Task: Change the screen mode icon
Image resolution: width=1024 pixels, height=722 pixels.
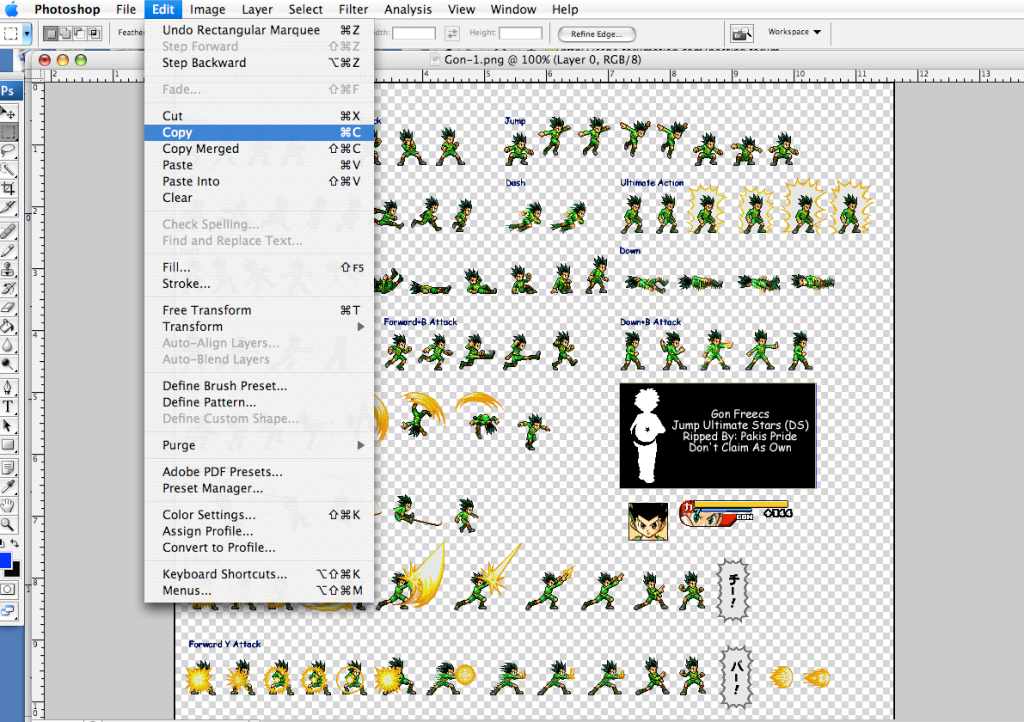Action: [8, 611]
